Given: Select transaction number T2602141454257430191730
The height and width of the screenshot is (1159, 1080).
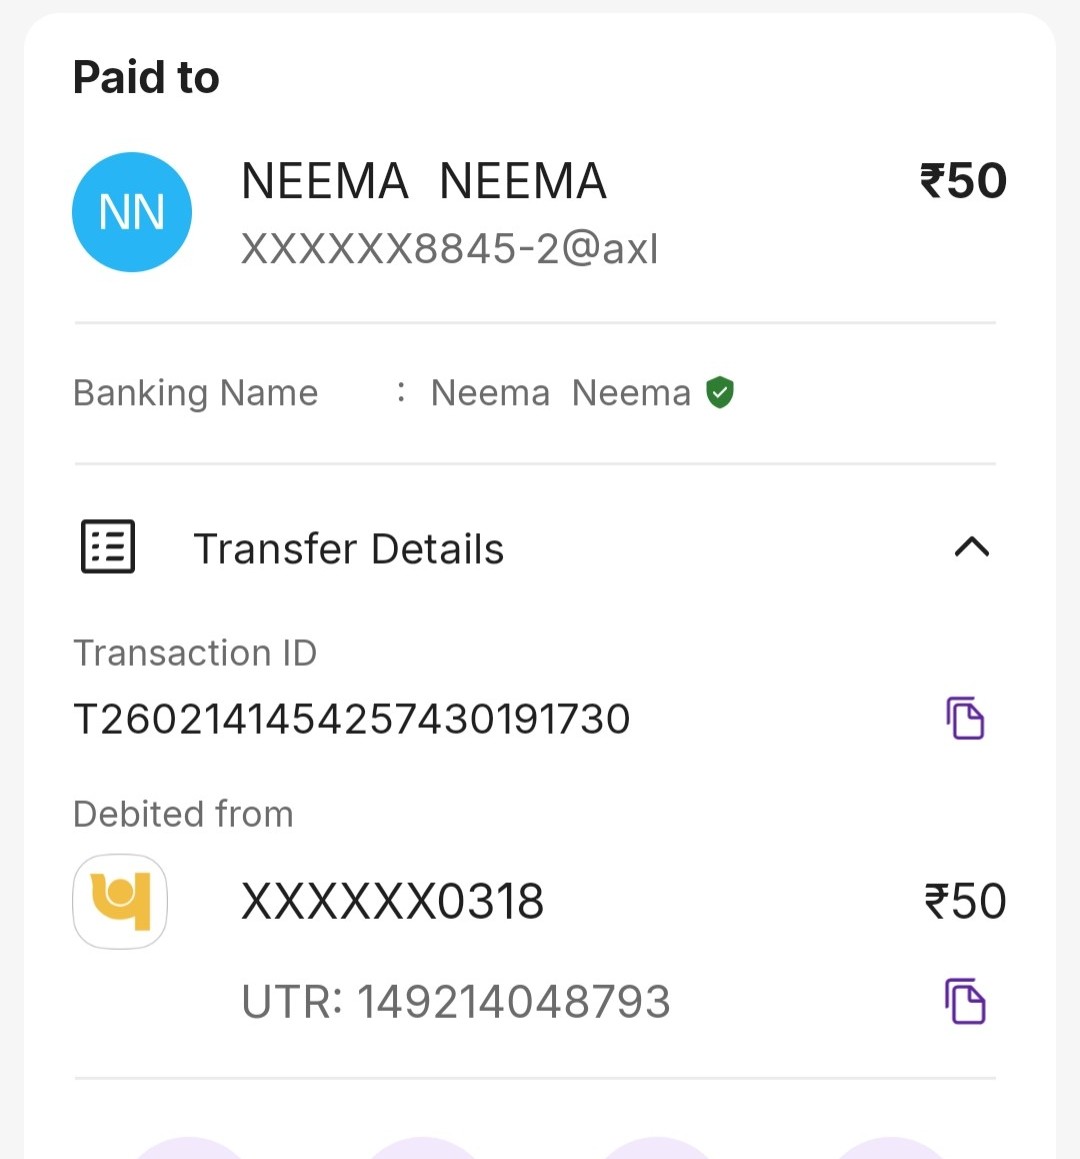Looking at the screenshot, I should click(352, 719).
